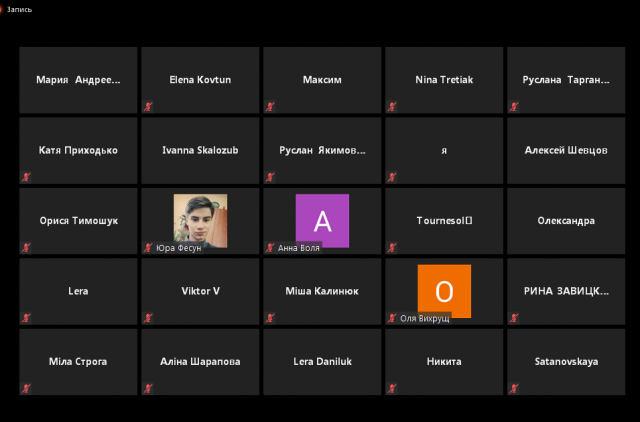The image size is (640, 422).
Task: Select orange O avatar of Оля Вихрущ
Action: tap(444, 291)
